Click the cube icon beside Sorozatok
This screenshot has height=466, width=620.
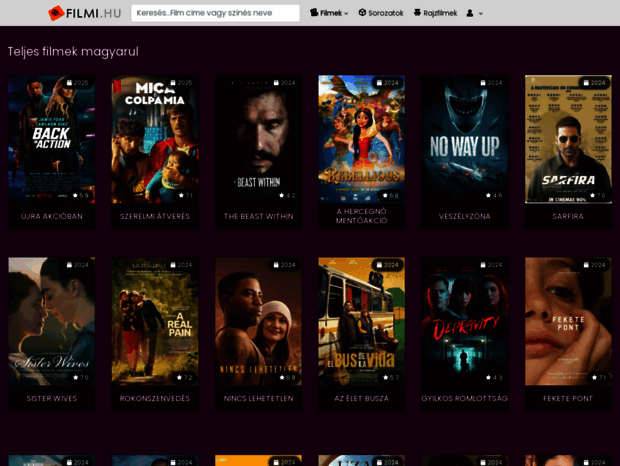click(x=362, y=13)
